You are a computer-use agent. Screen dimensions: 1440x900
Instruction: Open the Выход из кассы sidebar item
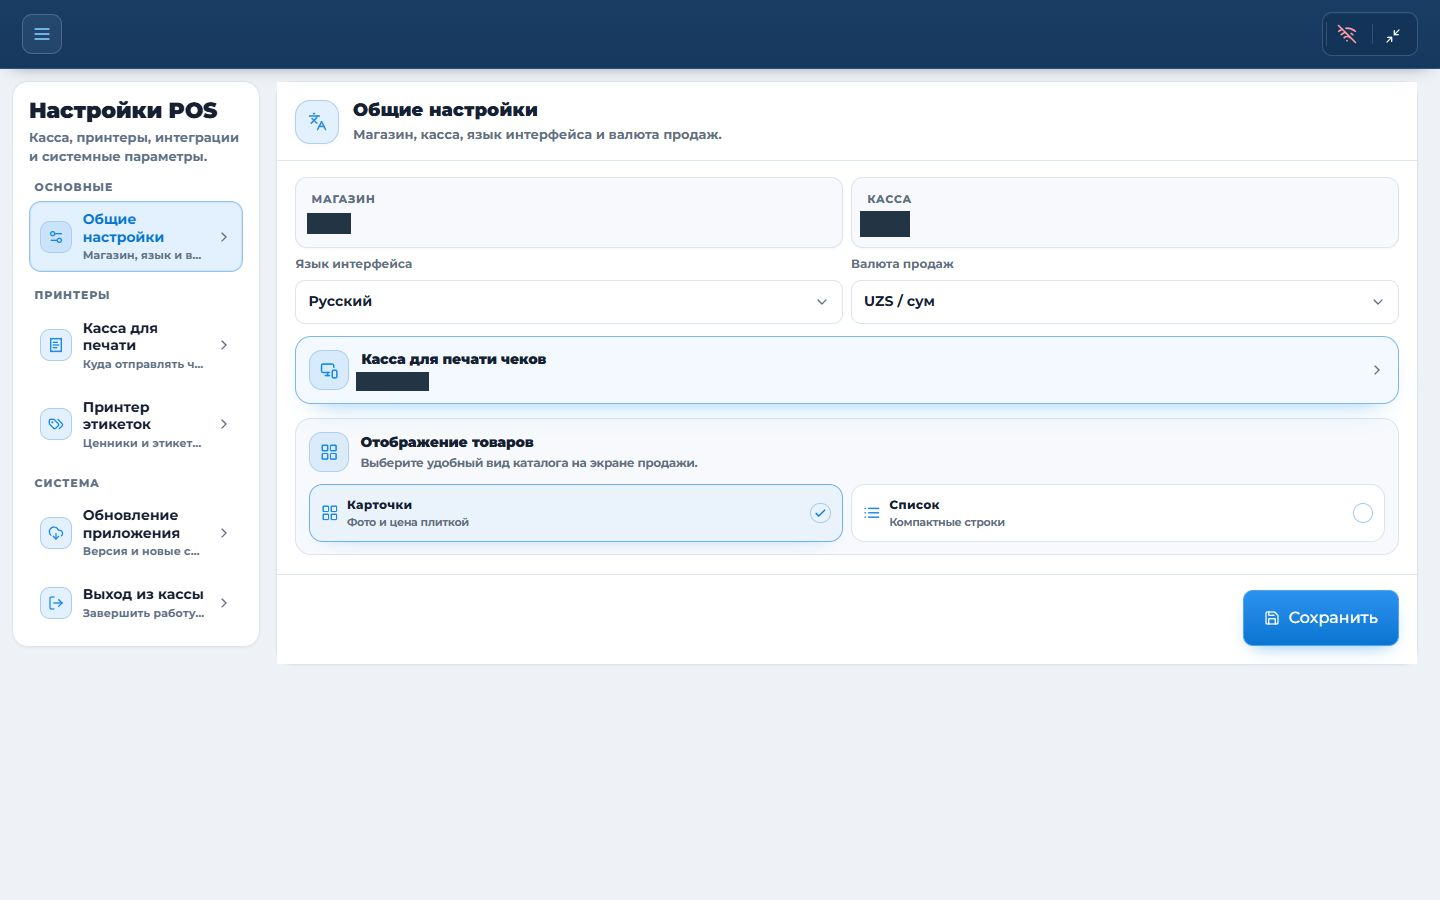[136, 603]
